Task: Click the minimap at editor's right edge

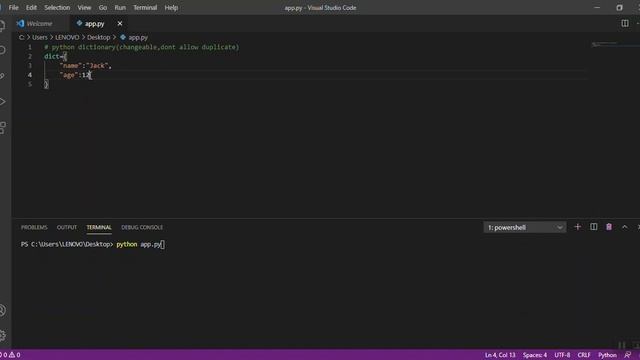Action: click(615, 44)
